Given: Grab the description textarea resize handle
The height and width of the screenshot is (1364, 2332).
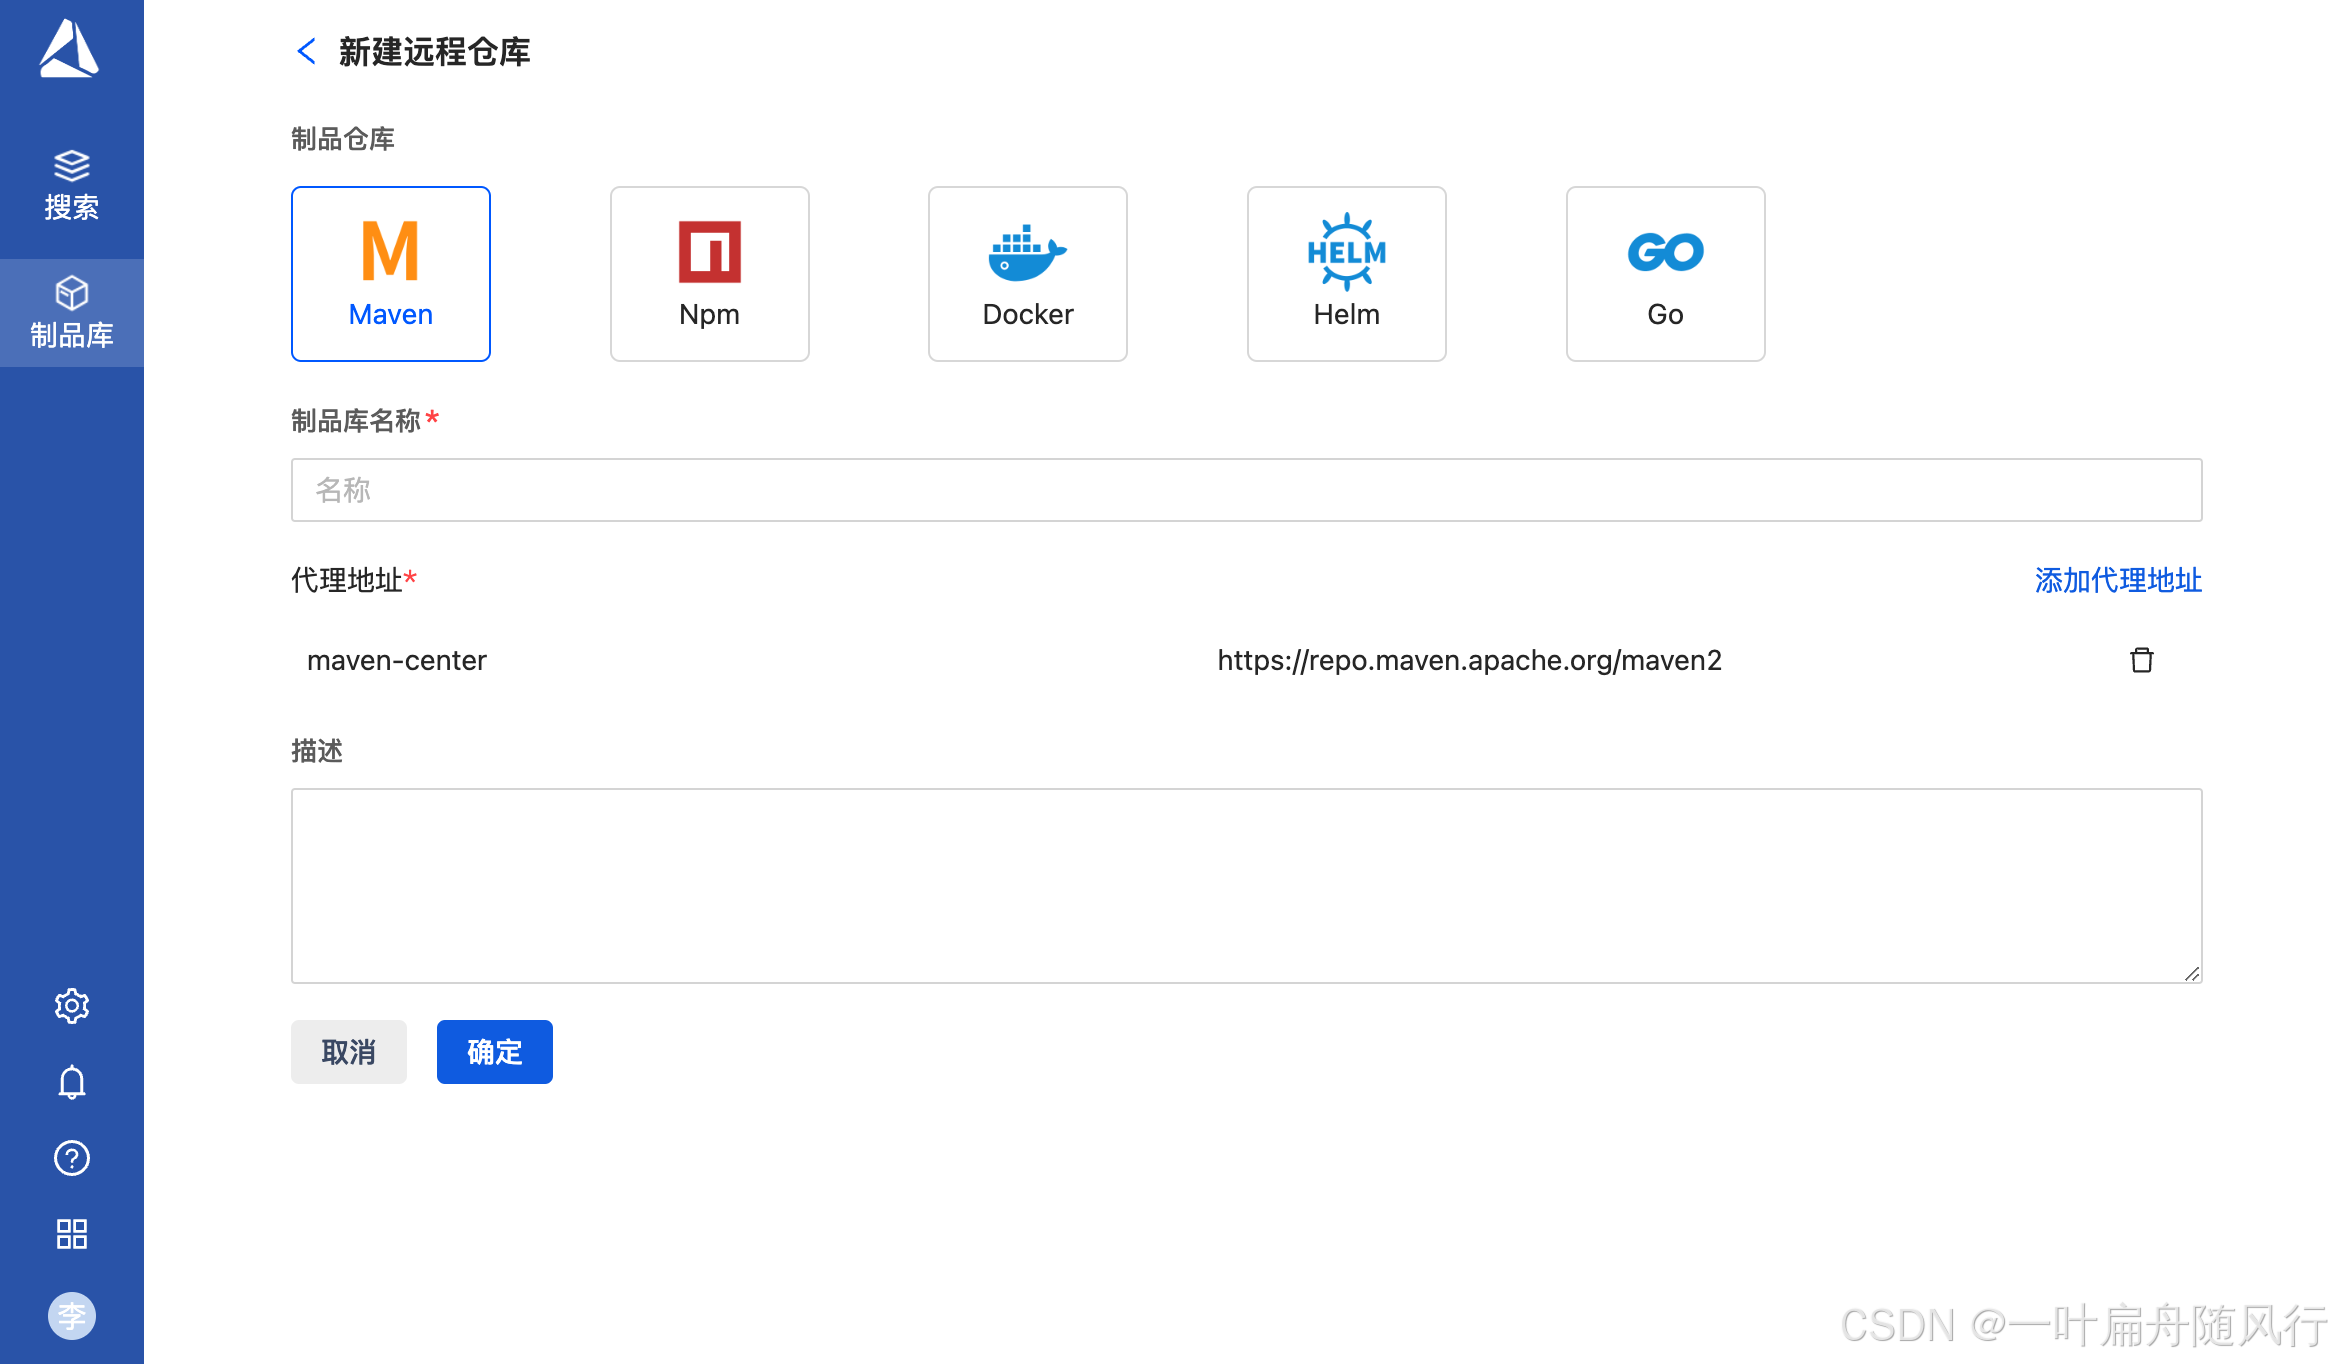Looking at the screenshot, I should click(x=2192, y=973).
